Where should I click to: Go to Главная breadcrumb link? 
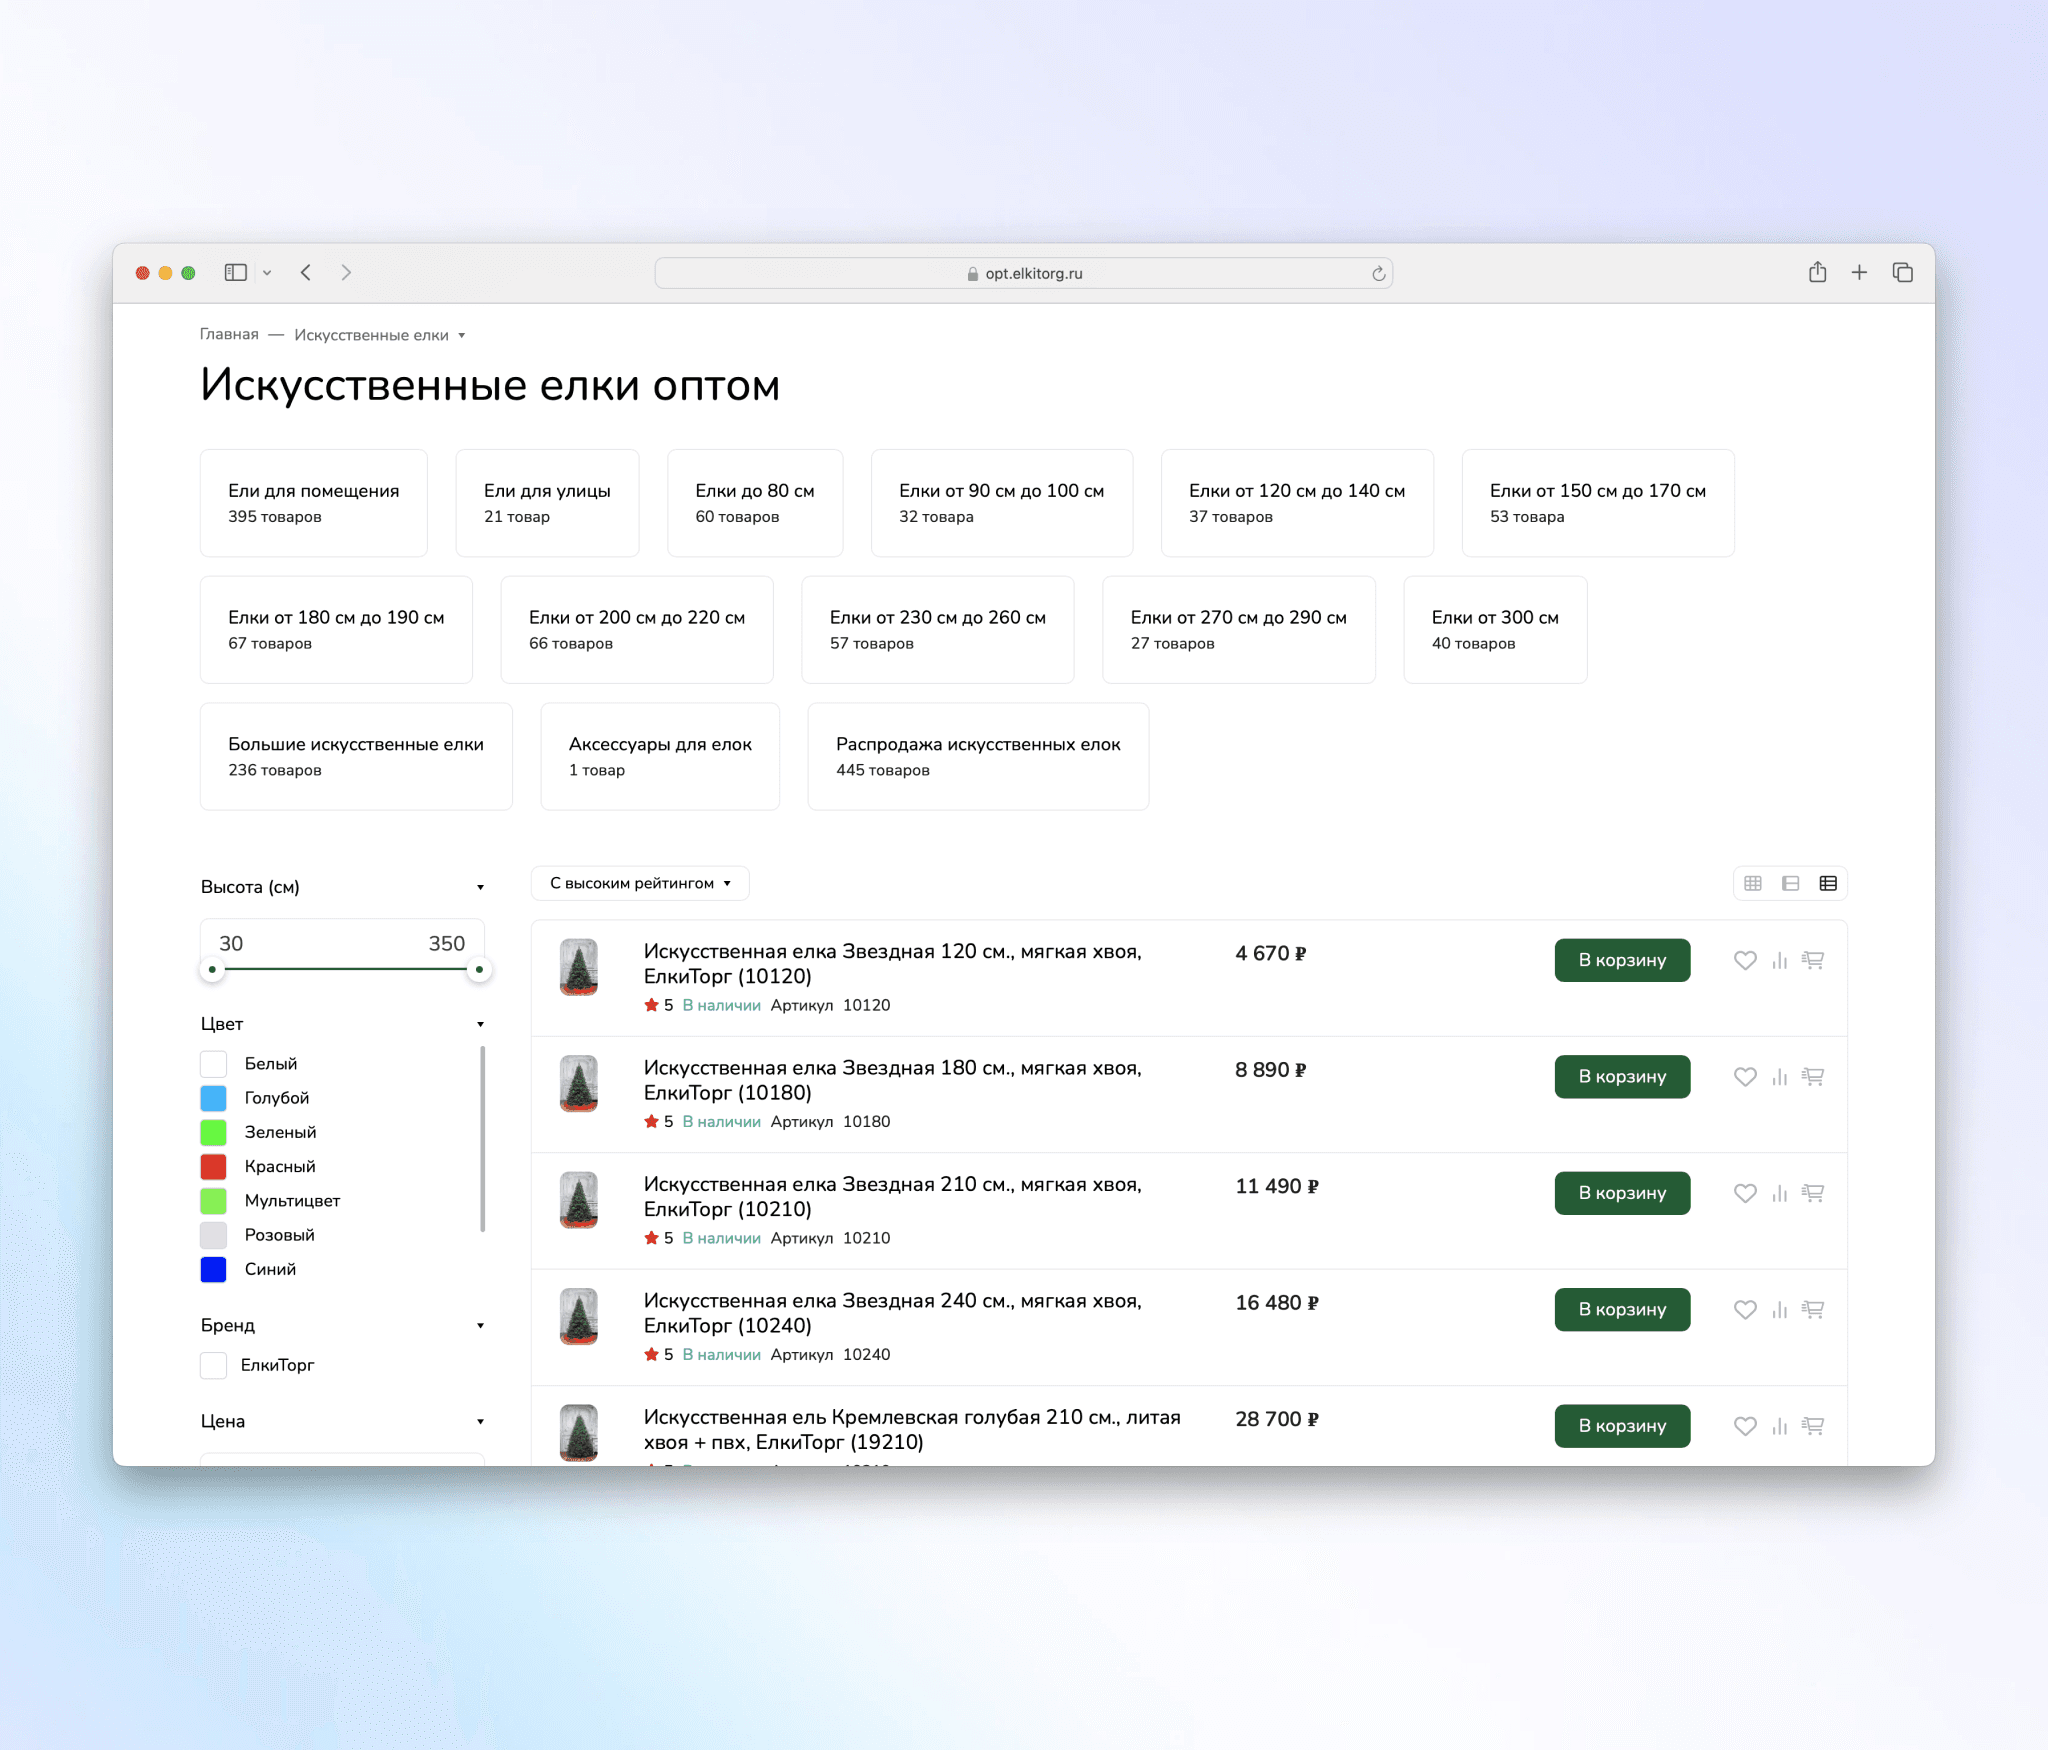(x=229, y=334)
